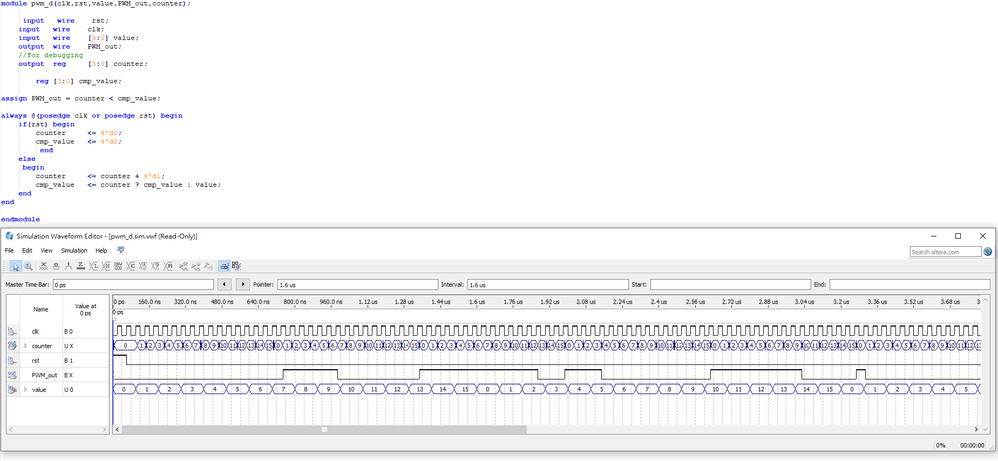Open Overwrite Clock tool
The height and width of the screenshot is (461, 998).
(143, 266)
